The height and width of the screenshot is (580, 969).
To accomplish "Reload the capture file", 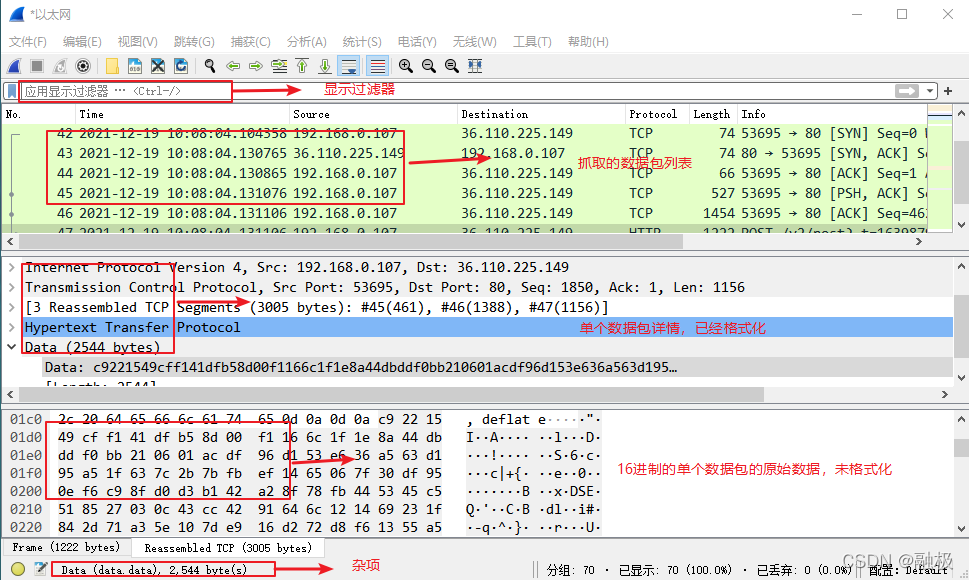I will 180,66.
